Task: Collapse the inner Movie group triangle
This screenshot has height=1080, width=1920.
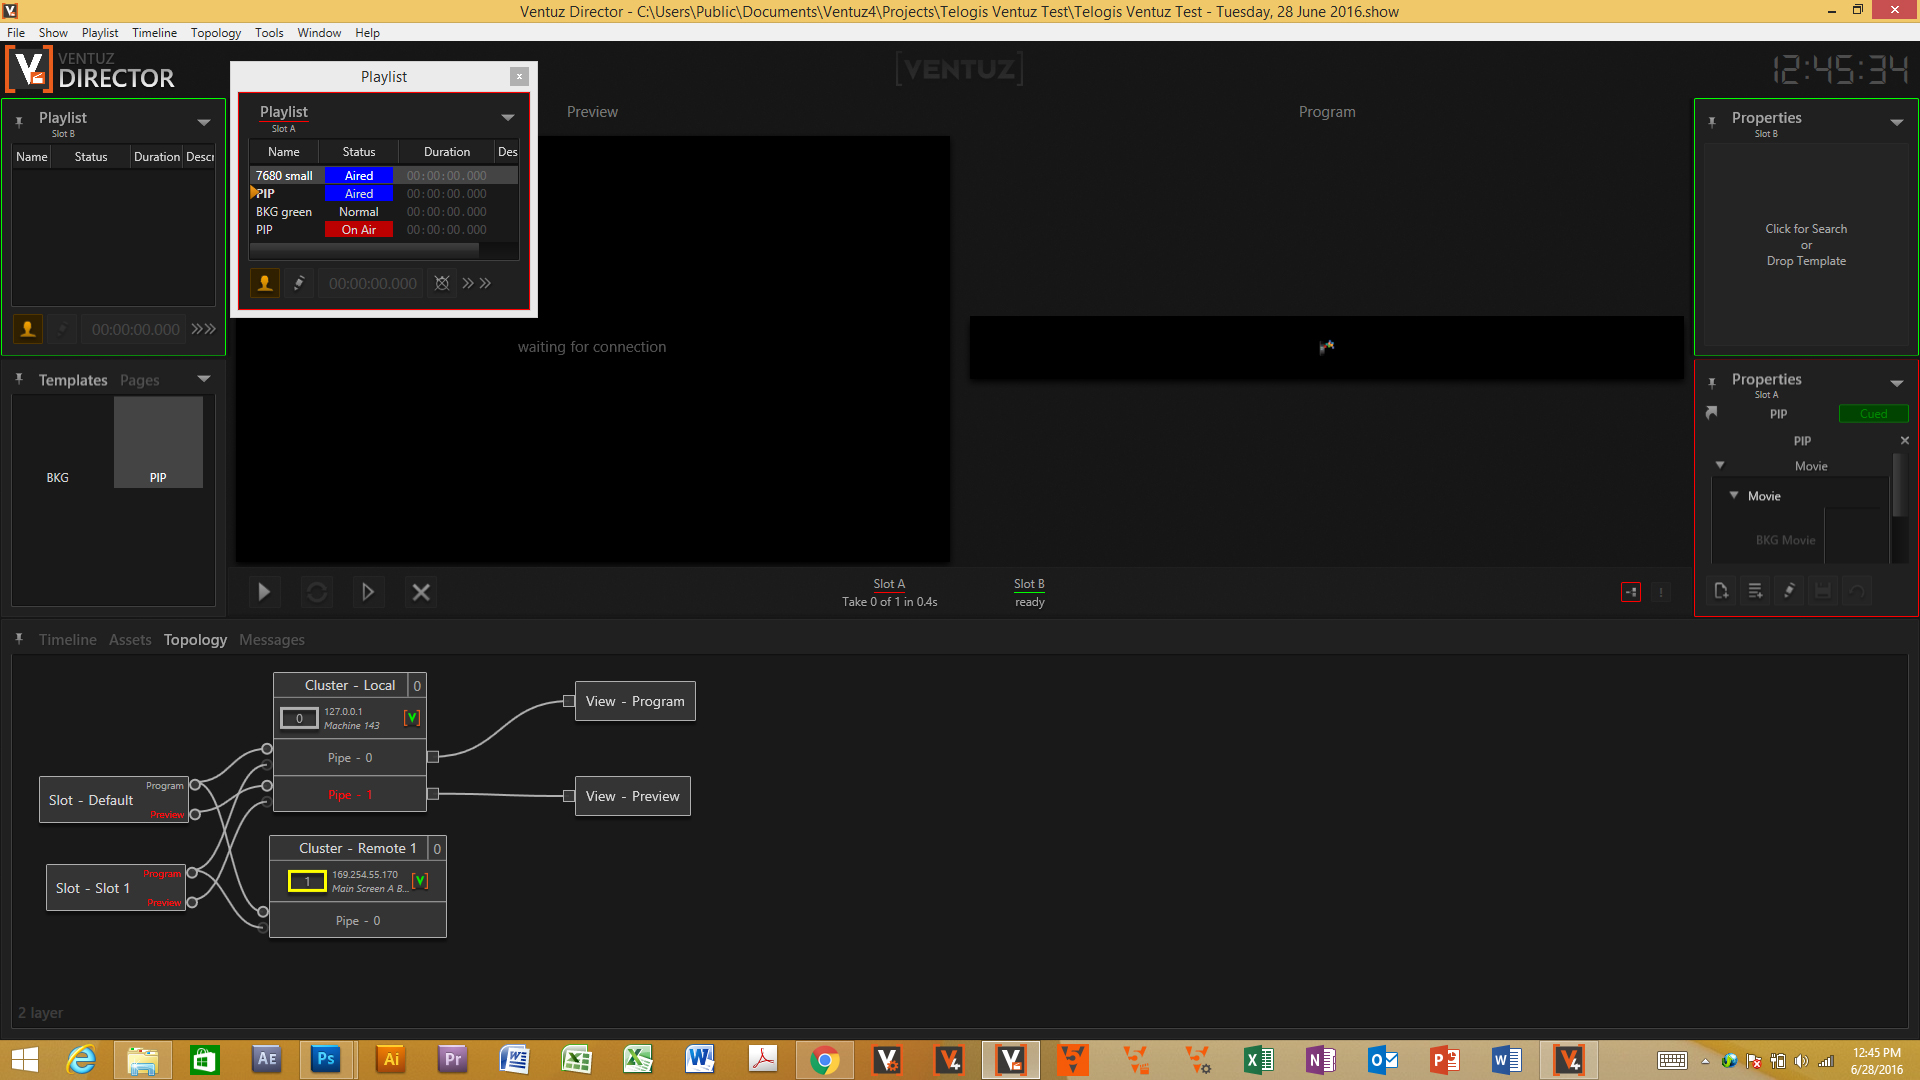Action: tap(1734, 495)
